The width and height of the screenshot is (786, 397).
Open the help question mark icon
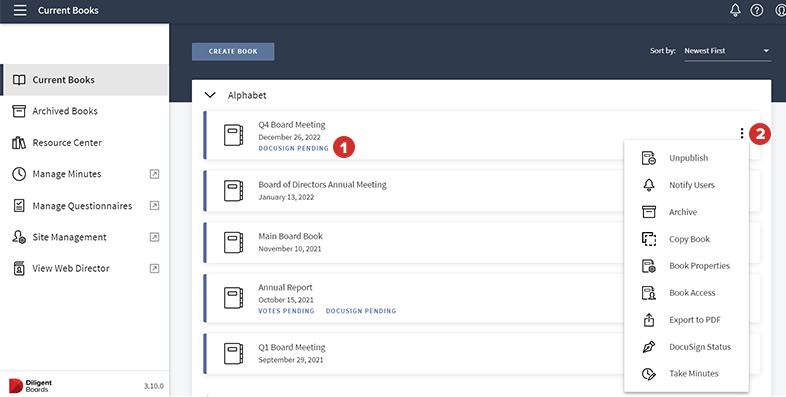[756, 10]
